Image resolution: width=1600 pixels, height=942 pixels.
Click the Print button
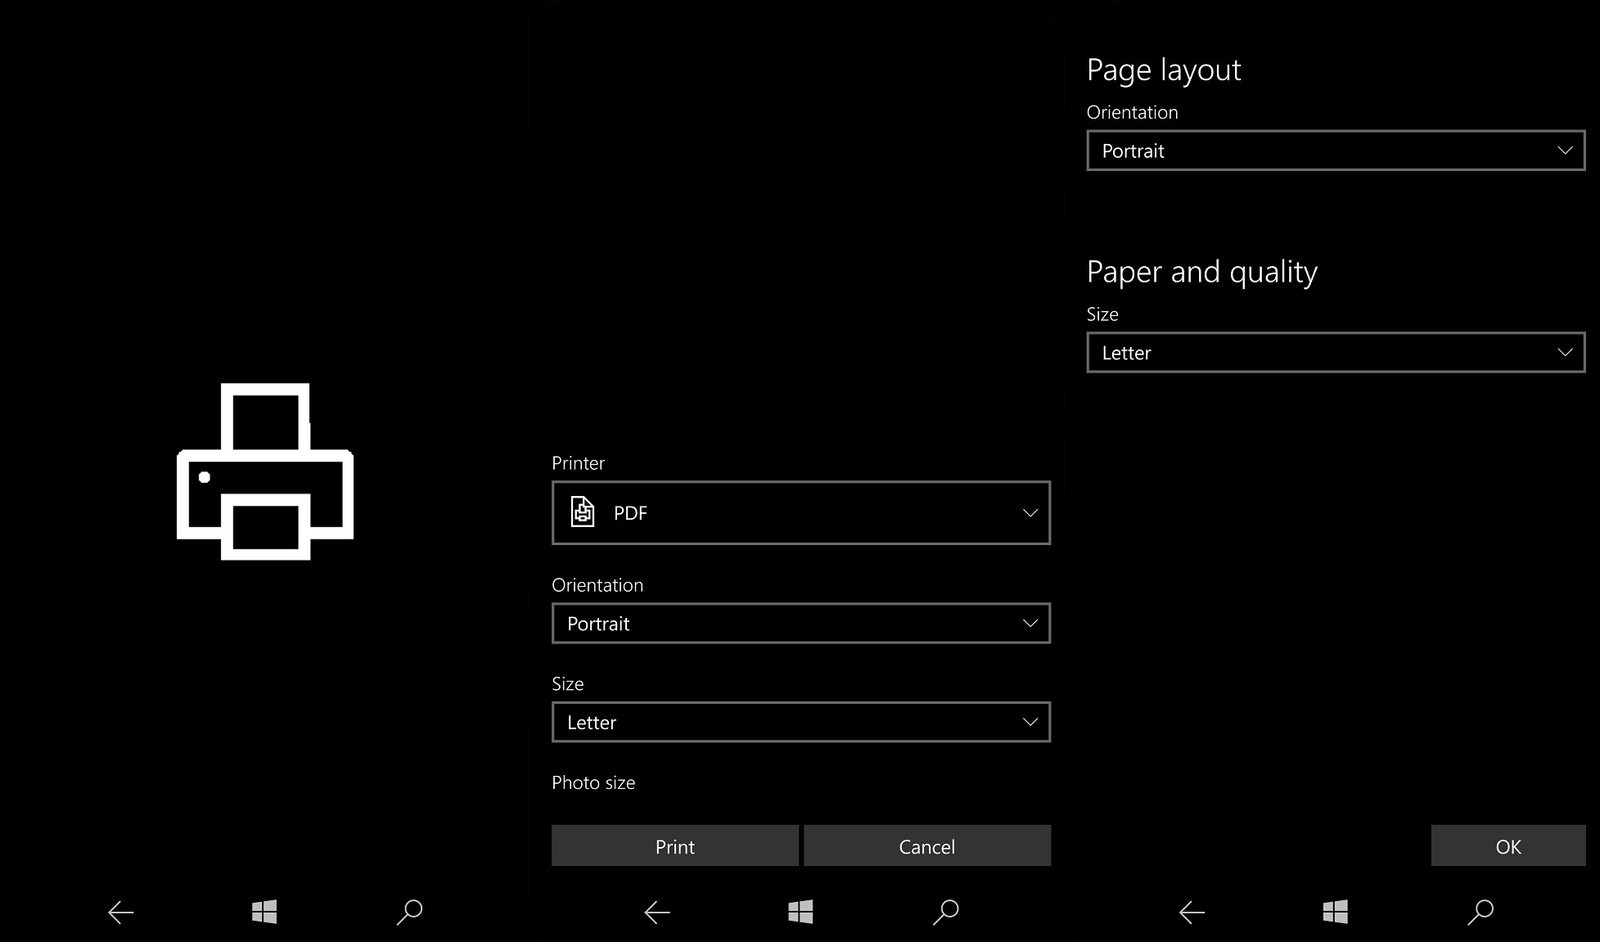pos(675,846)
